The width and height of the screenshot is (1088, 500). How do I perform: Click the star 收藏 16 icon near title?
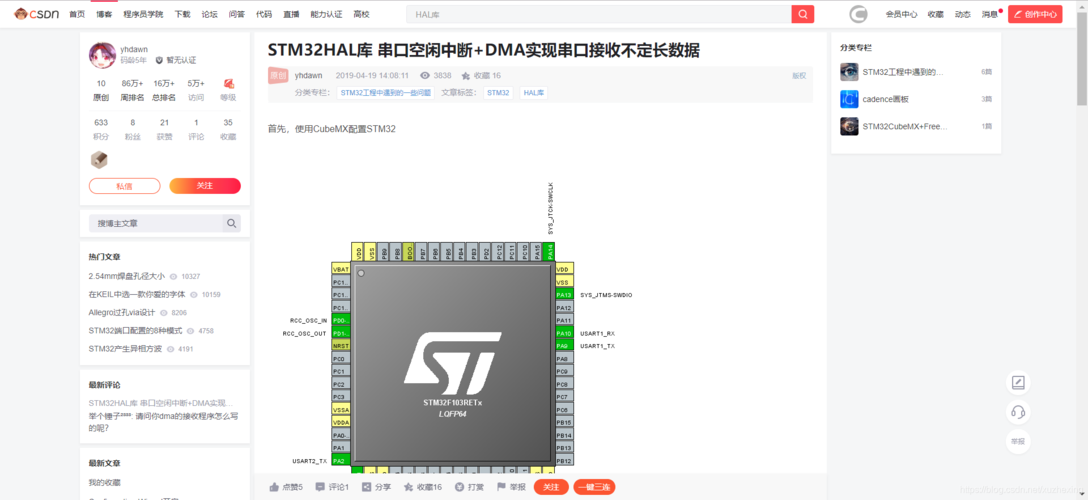tap(466, 76)
